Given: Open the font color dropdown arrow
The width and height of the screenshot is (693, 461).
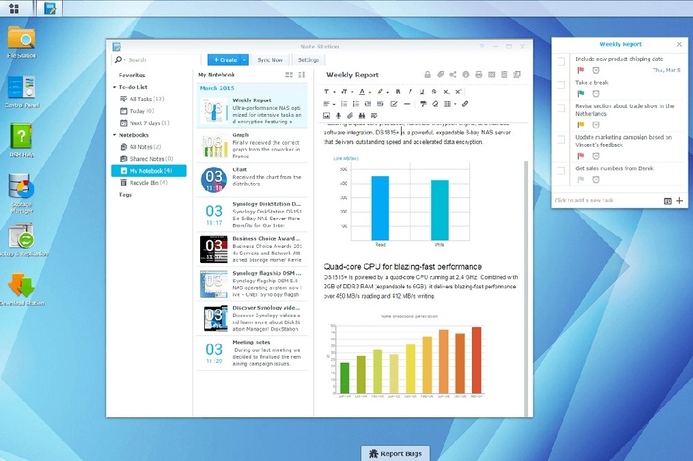Looking at the screenshot, I should 369,92.
